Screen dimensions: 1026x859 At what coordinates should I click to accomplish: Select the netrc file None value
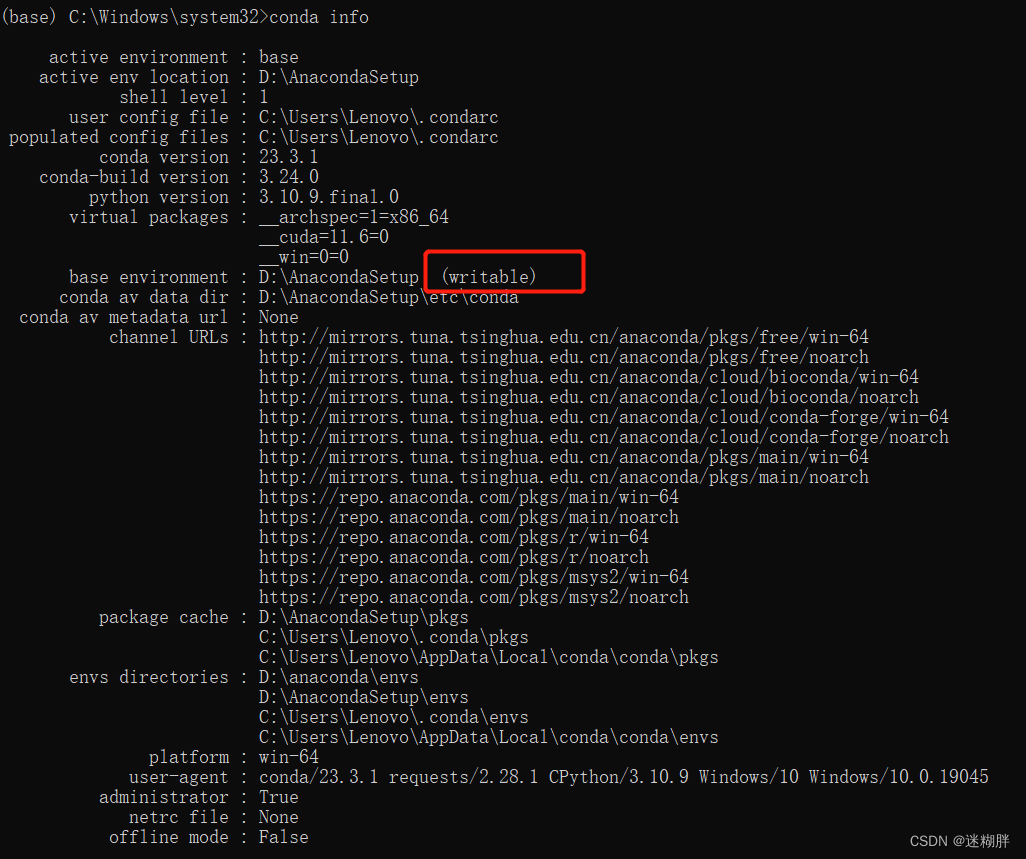pyautogui.click(x=278, y=817)
